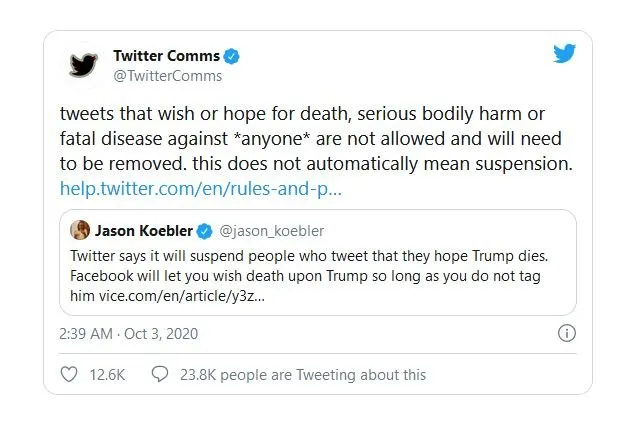Like the tweet with the heart icon

click(x=69, y=374)
